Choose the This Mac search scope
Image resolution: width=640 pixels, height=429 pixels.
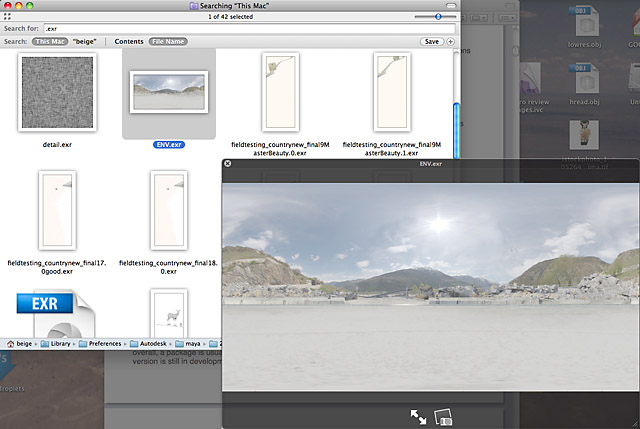point(50,42)
